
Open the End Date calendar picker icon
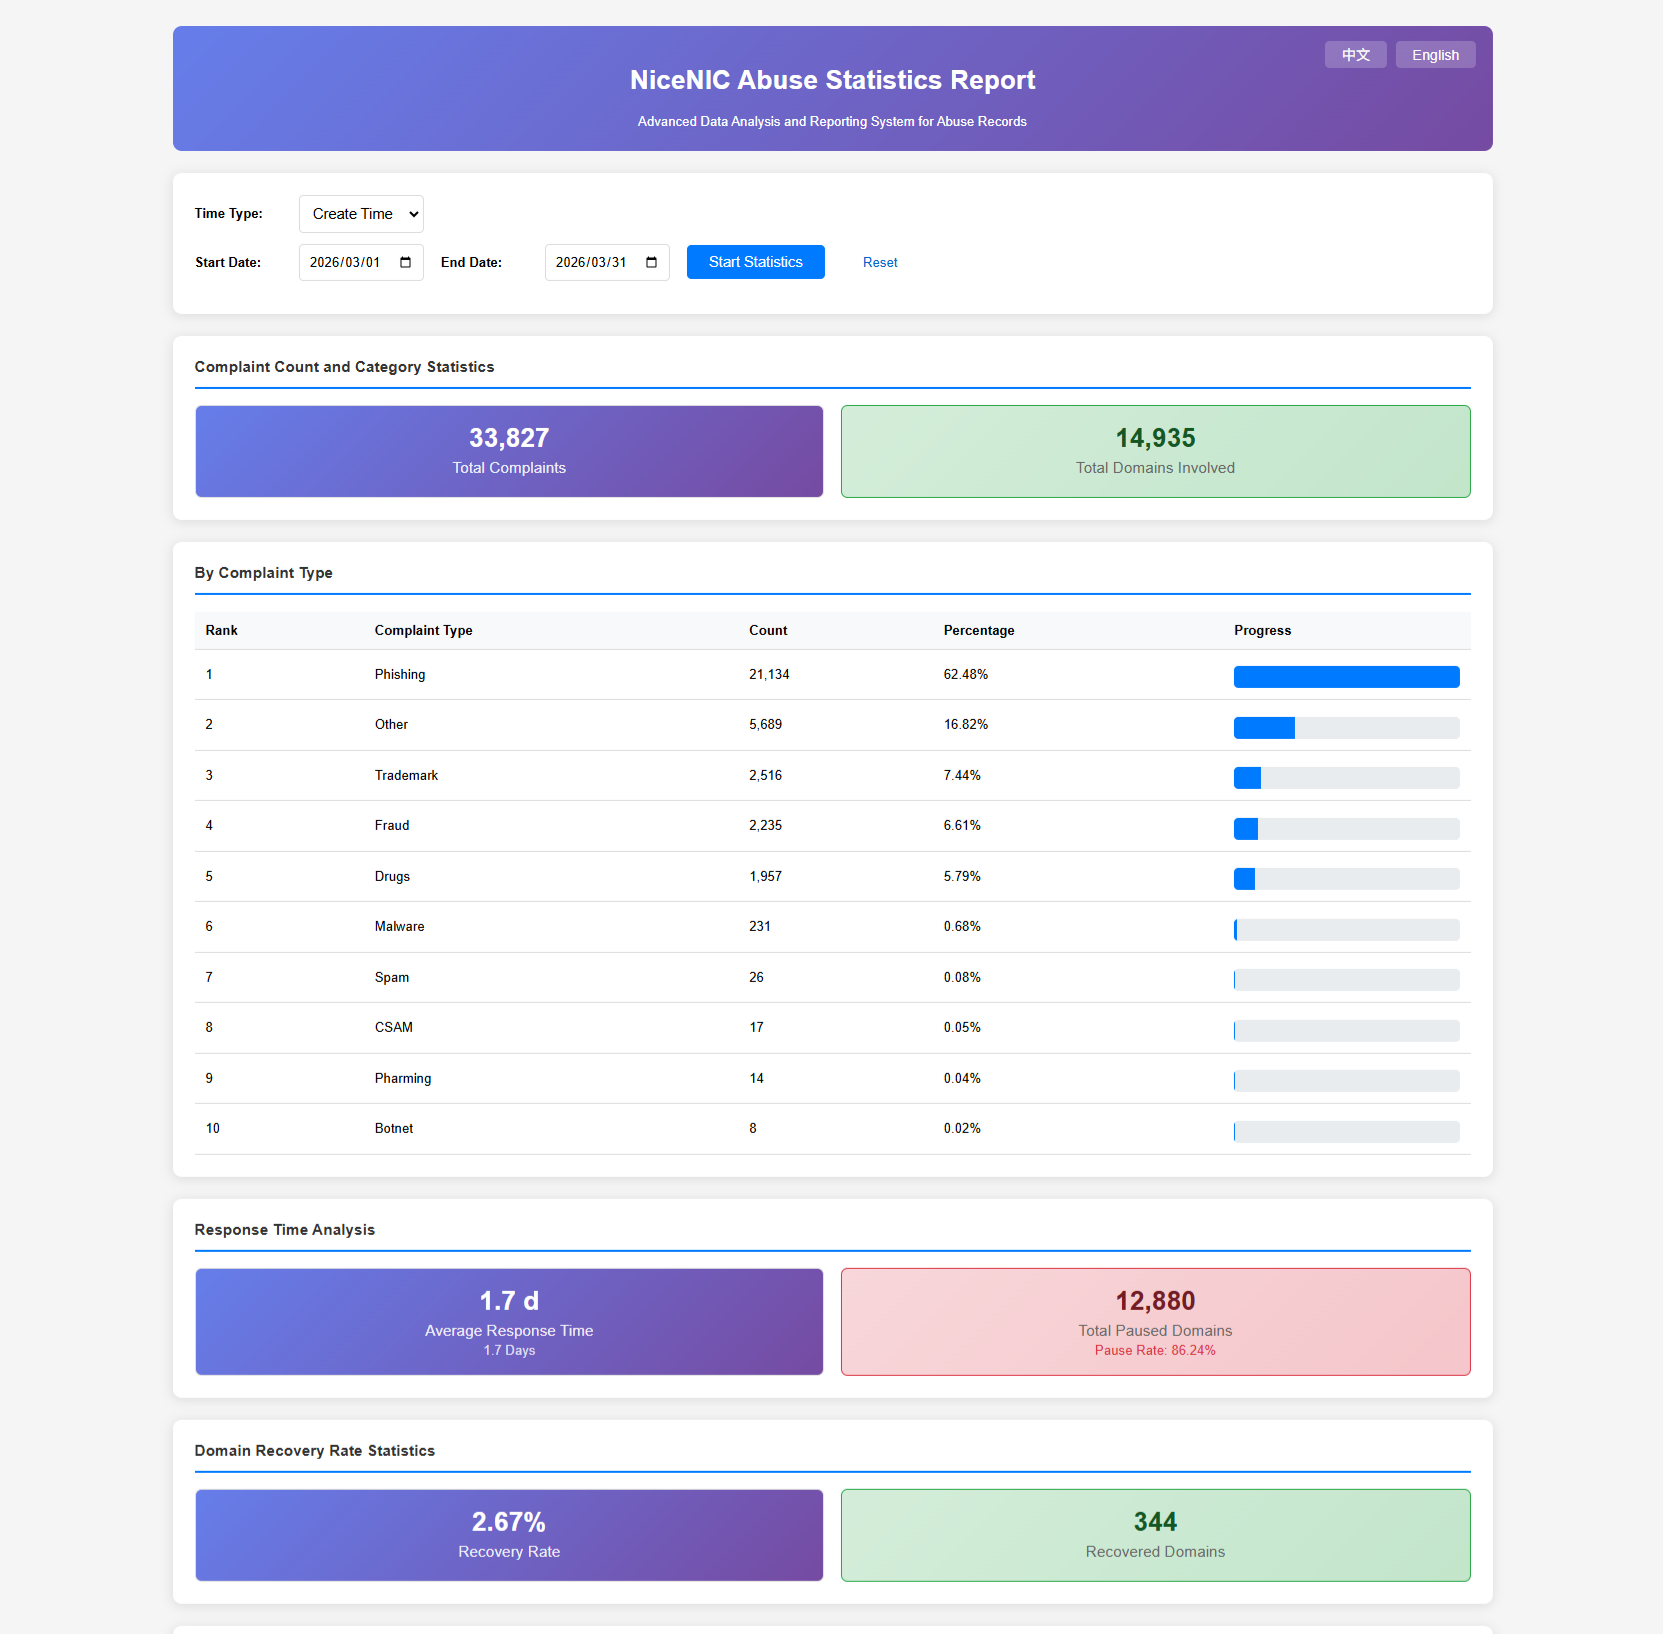[651, 263]
